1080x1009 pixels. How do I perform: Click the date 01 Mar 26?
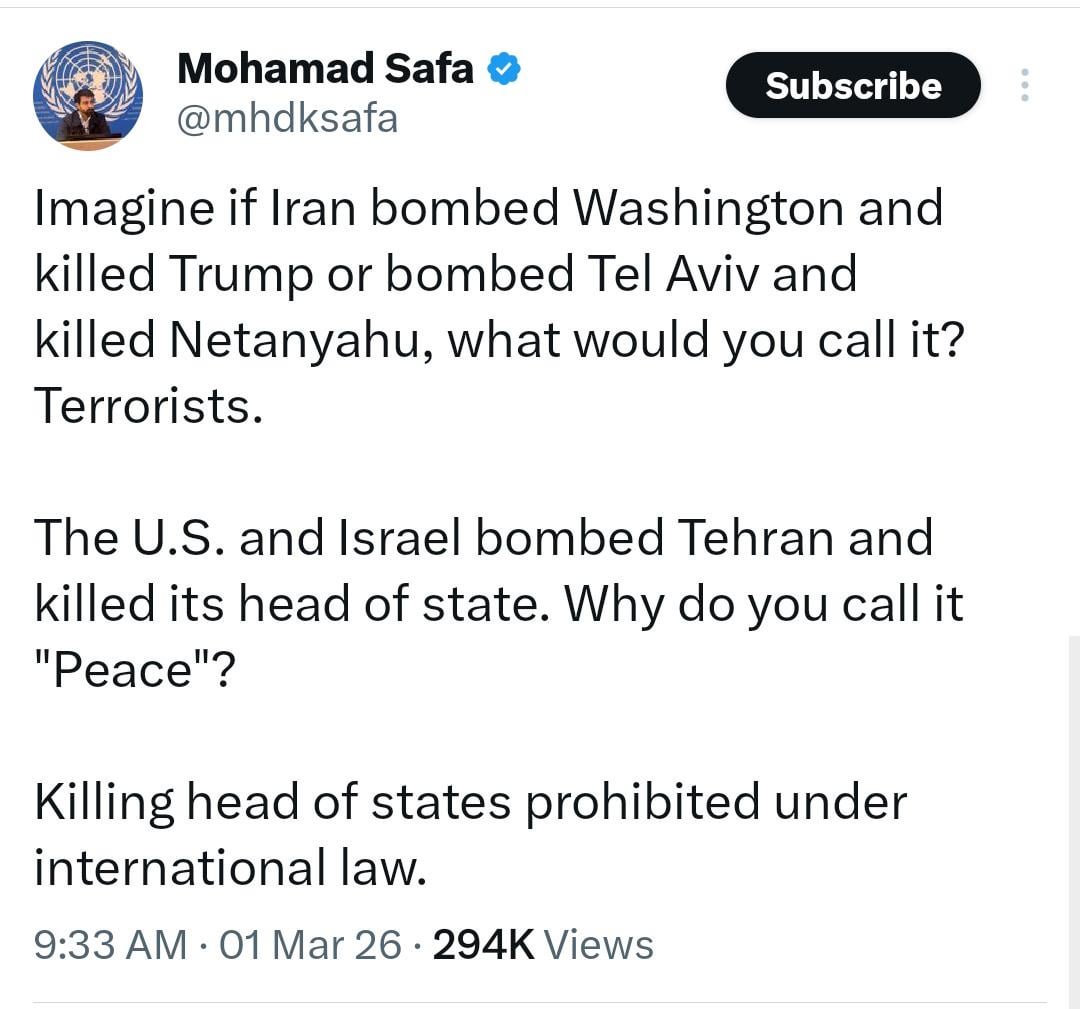pos(310,944)
